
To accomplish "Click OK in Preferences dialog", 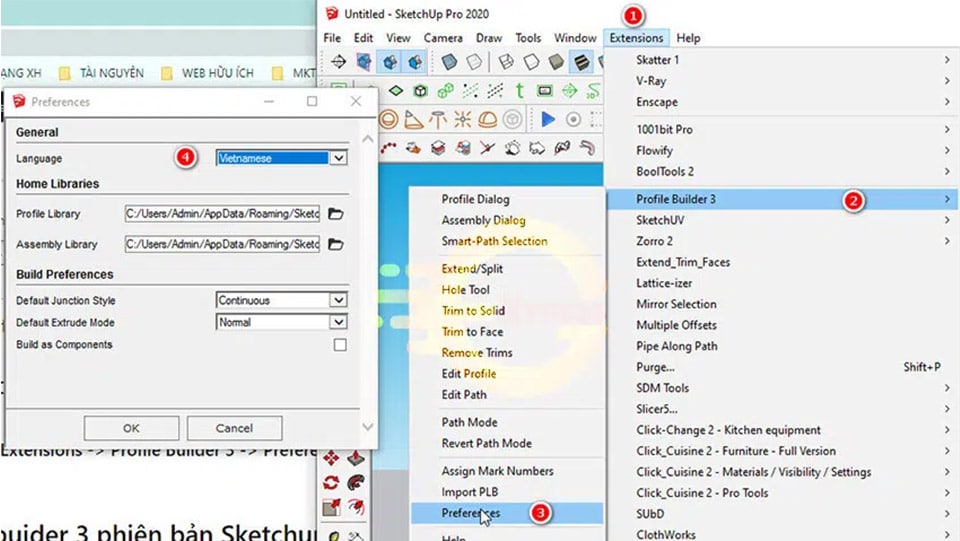I will point(131,428).
